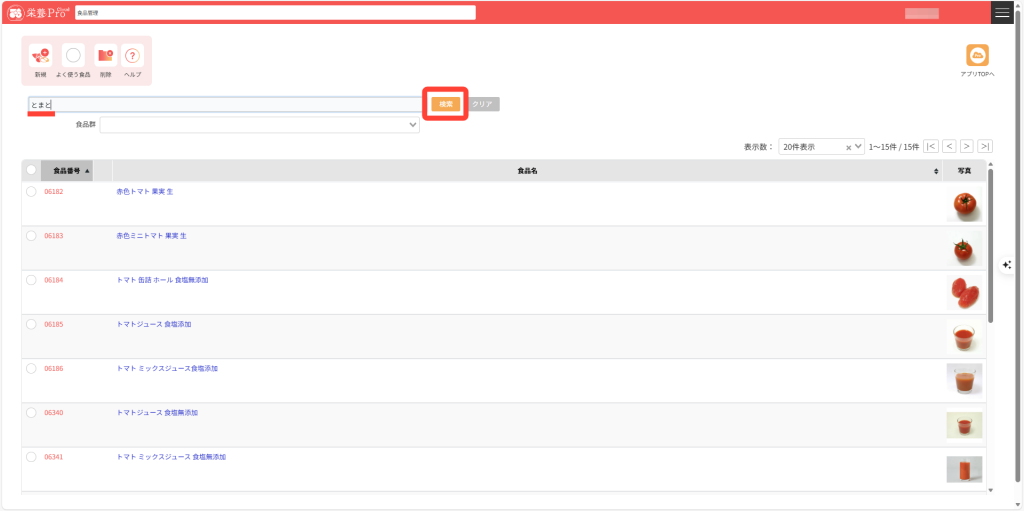Jump to the last page of results

(985, 146)
